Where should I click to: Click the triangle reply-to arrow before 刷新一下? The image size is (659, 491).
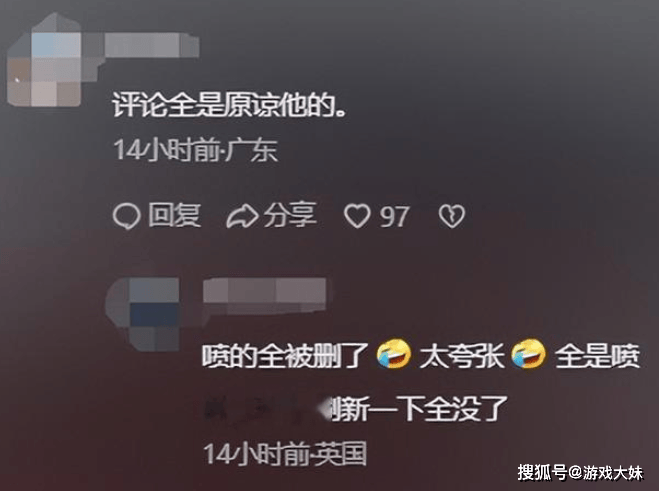coord(324,408)
